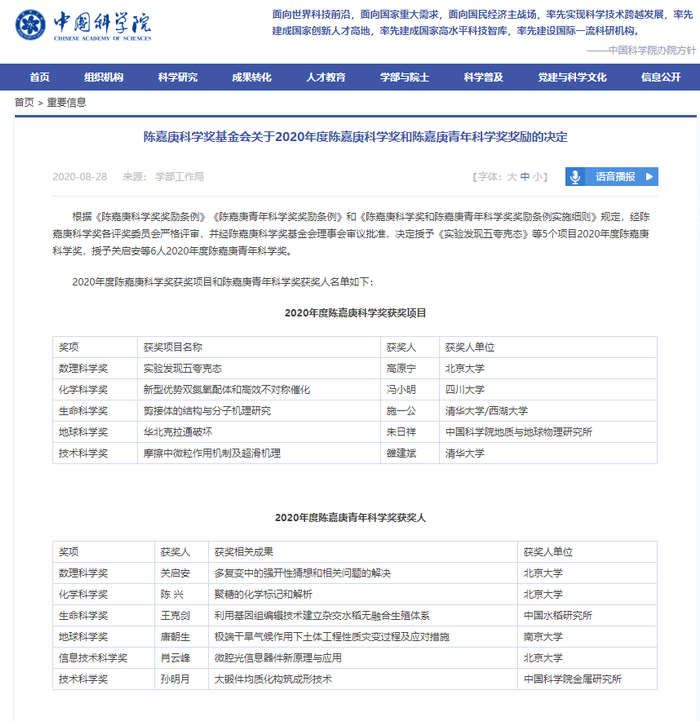Click heading 2020年度陈嘉庚科学奖获奖项目

click(x=355, y=313)
